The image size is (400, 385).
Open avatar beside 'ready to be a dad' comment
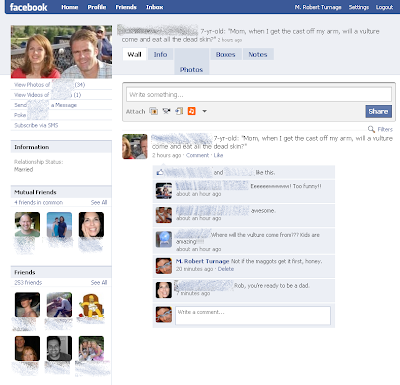164,290
